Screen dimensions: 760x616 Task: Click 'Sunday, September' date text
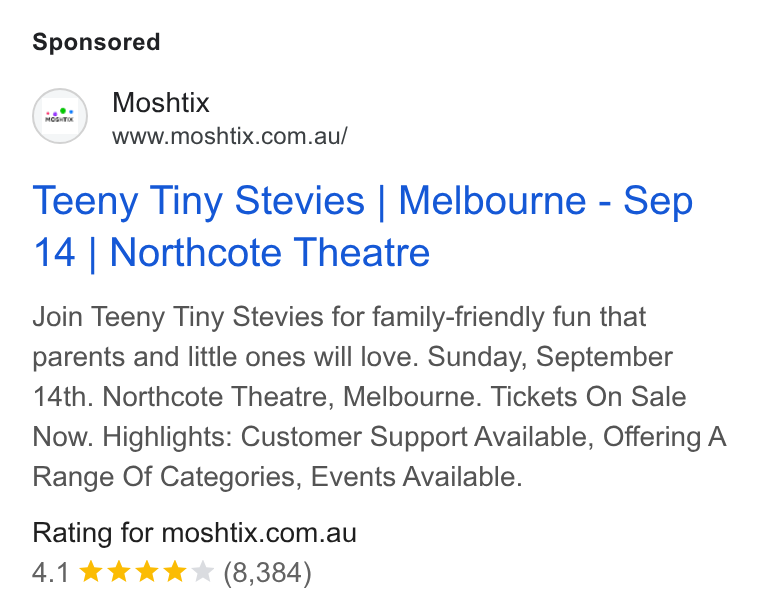(x=550, y=358)
